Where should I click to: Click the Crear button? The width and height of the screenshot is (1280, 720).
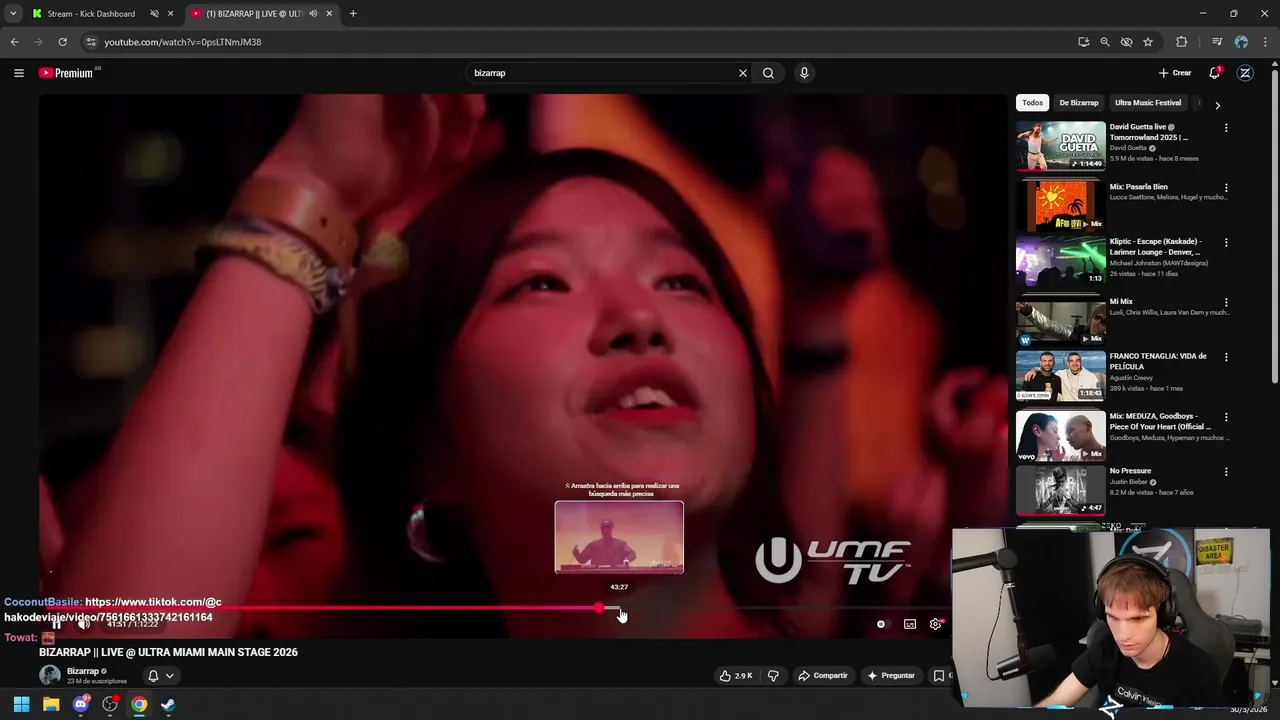pos(1175,73)
